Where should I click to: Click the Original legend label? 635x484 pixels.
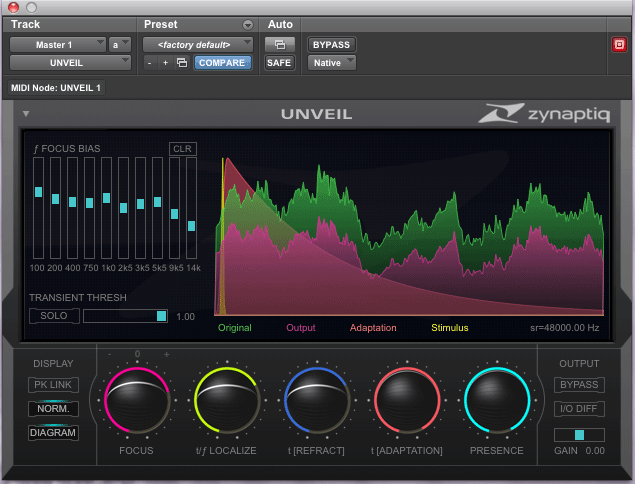coord(235,328)
